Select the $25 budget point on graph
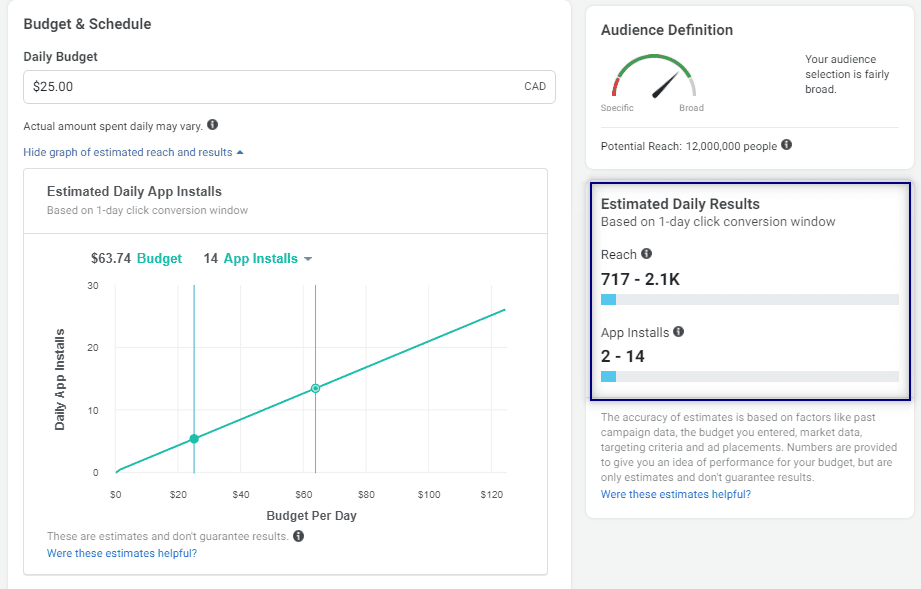The image size is (921, 589). tap(194, 439)
